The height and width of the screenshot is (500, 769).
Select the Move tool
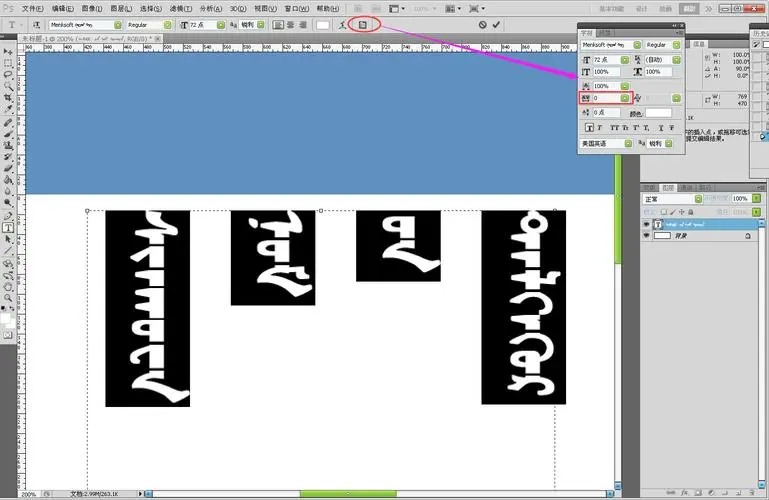pyautogui.click(x=8, y=51)
